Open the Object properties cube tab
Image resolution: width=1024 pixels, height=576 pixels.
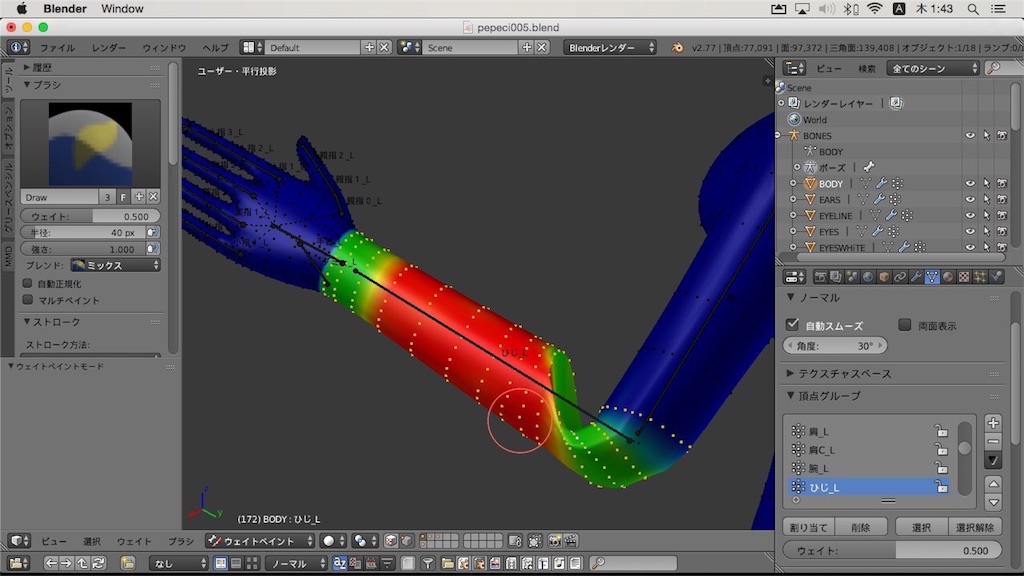point(884,277)
